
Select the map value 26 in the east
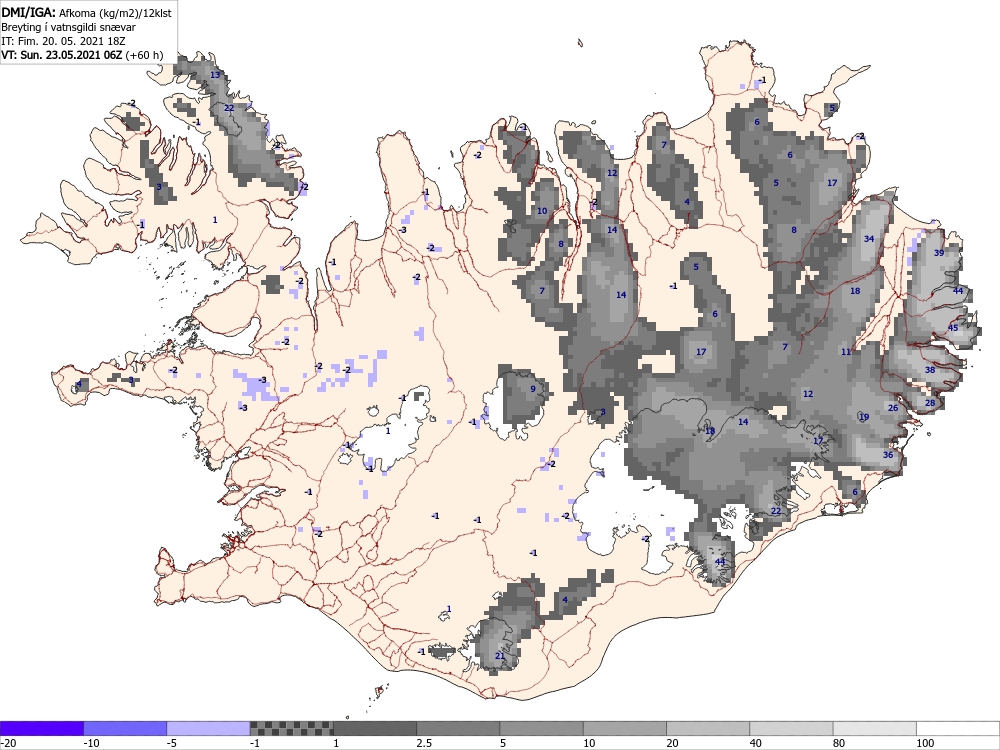[893, 408]
